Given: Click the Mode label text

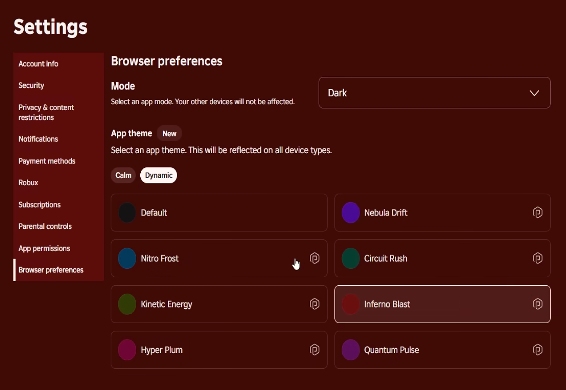Looking at the screenshot, I should (123, 86).
